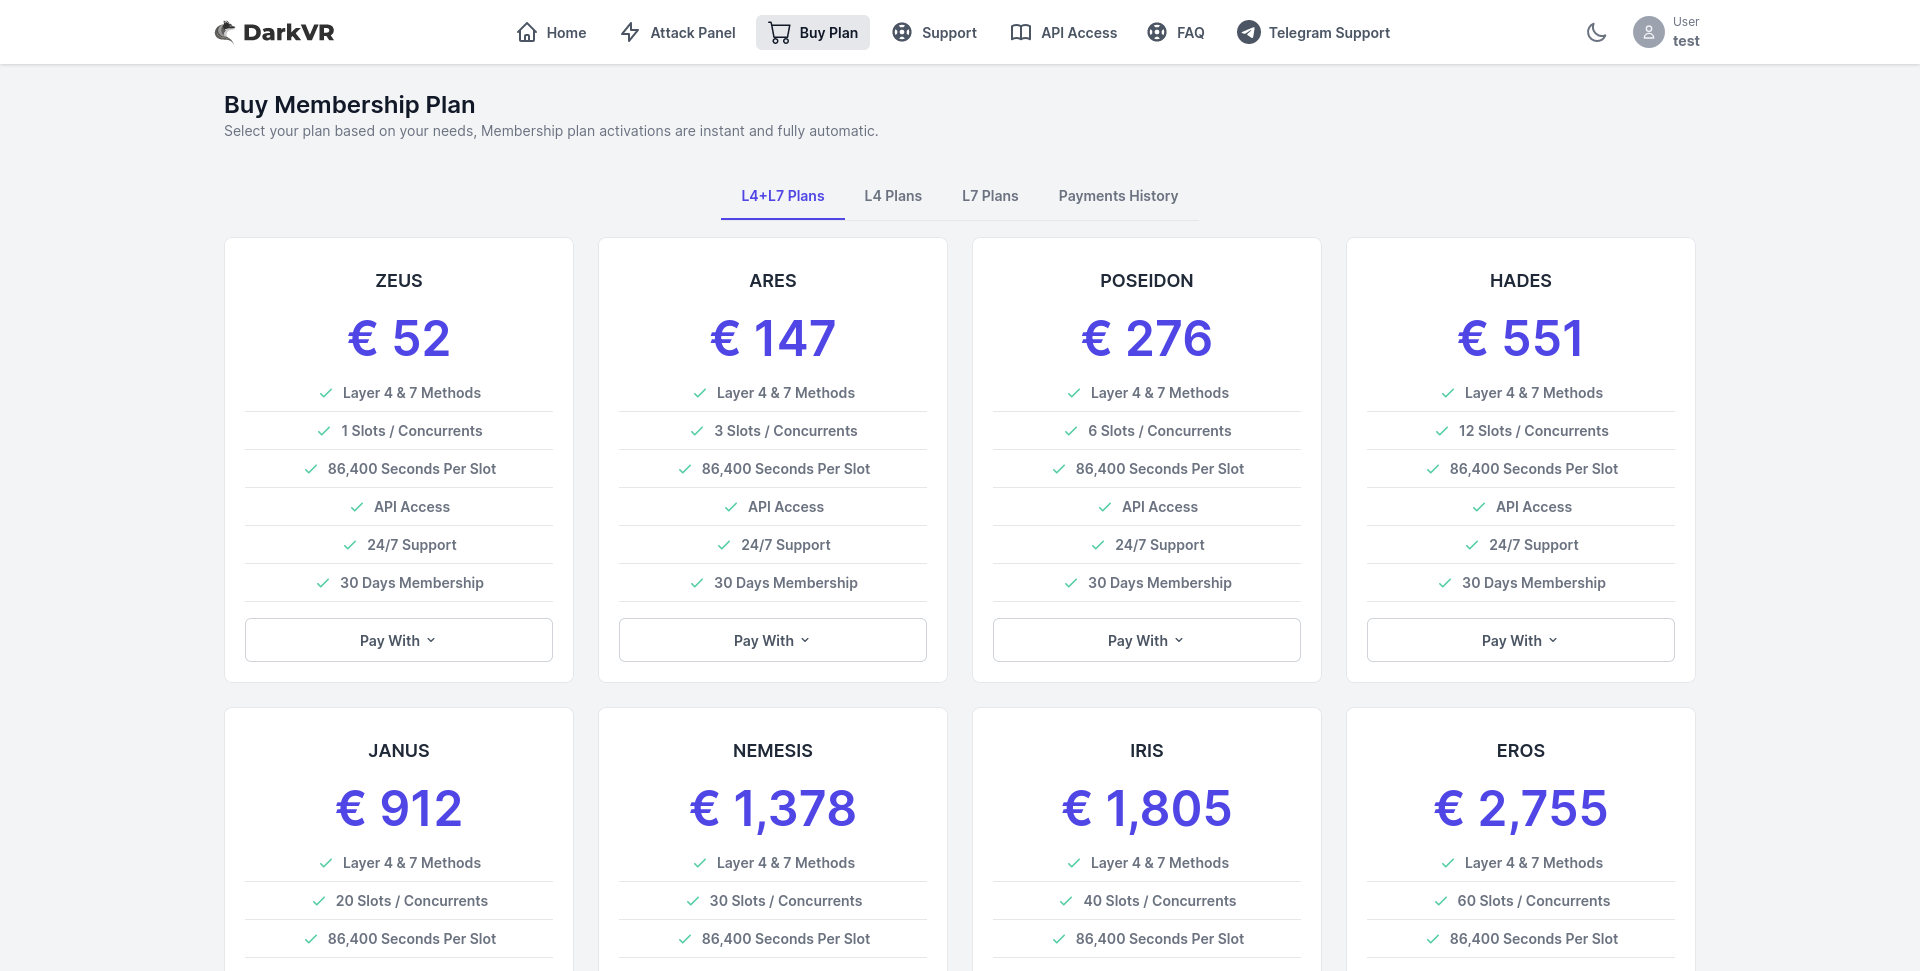This screenshot has width=1920, height=971.
Task: Click HADES card 24/7 Support text
Action: click(1534, 545)
